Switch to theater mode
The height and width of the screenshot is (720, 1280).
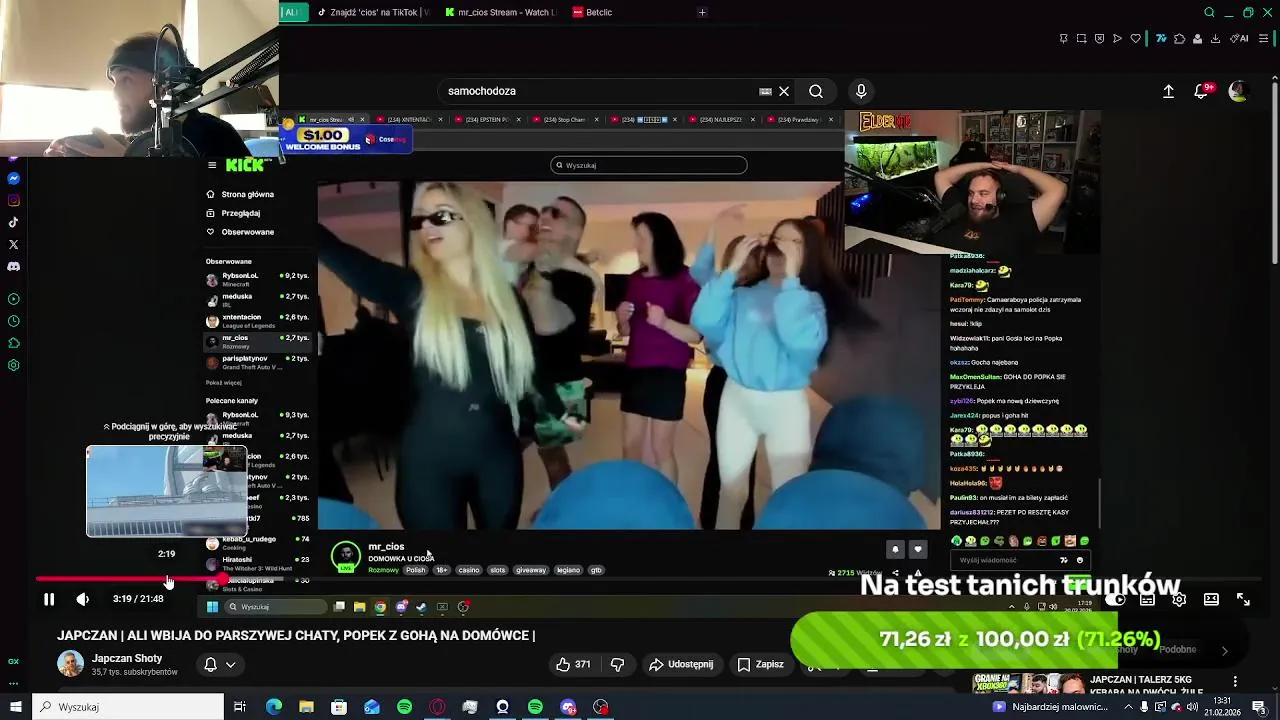[x=1211, y=599]
